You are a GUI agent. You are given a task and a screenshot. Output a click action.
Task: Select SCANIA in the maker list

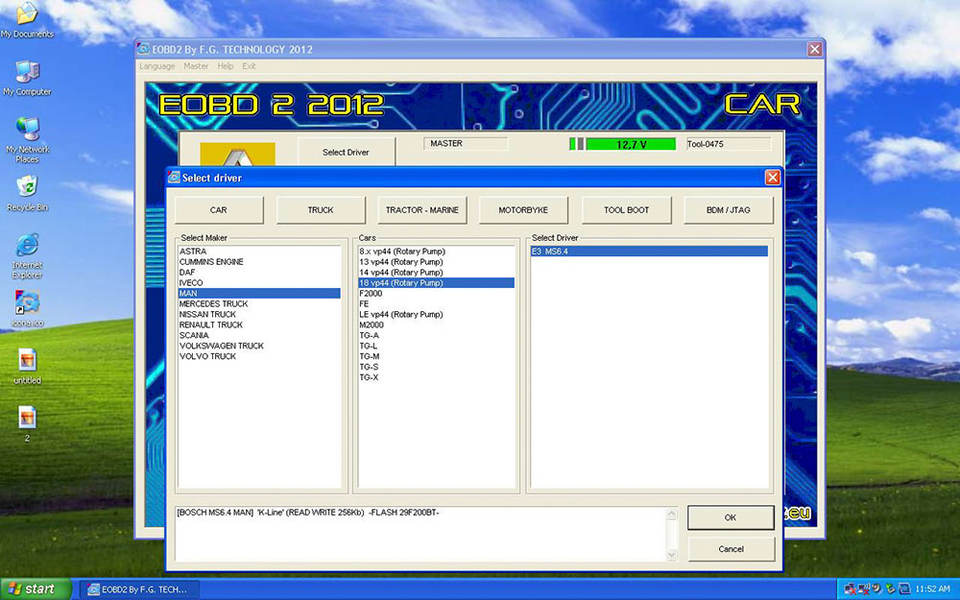[194, 335]
